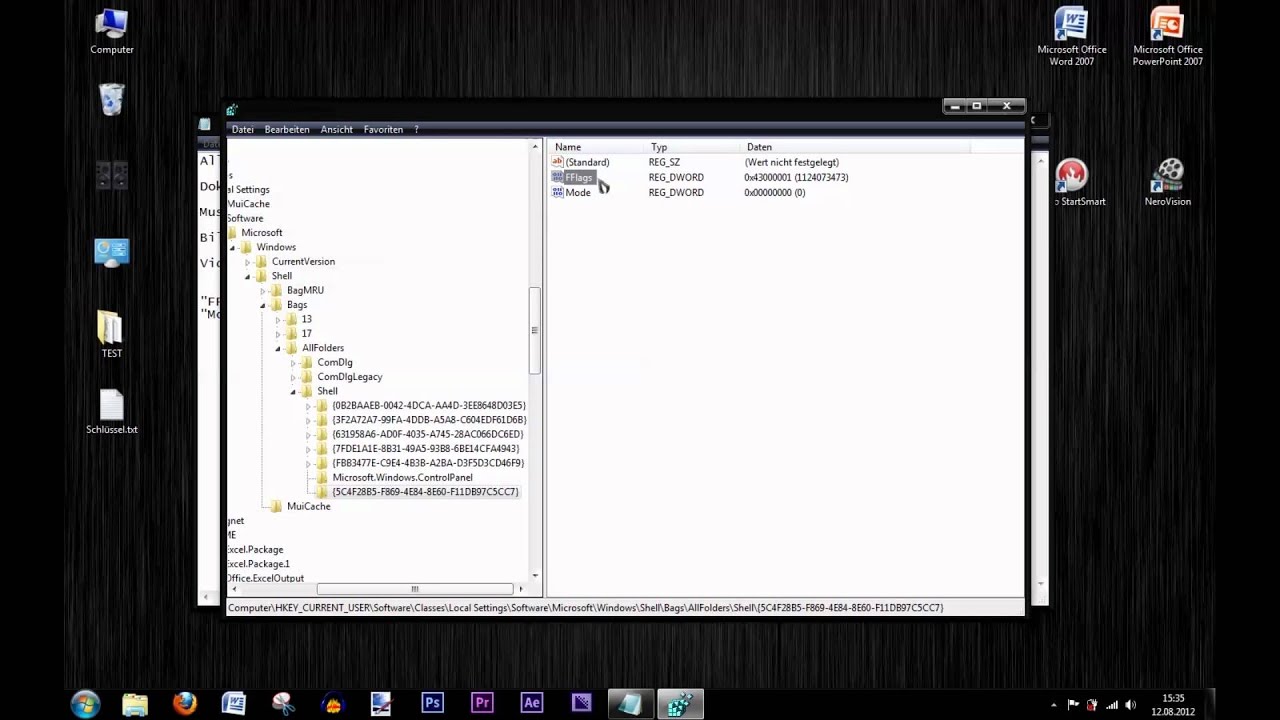Screen dimensions: 1280x720
Task: Collapse the Bags registry key
Action: (x=264, y=305)
